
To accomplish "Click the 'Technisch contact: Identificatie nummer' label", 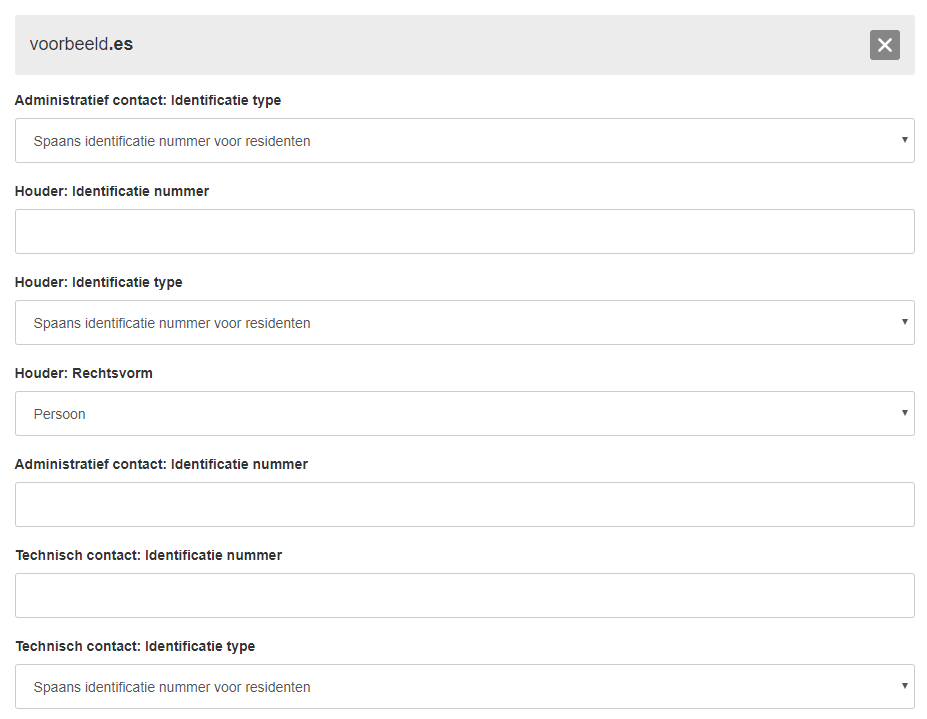I will coord(149,555).
